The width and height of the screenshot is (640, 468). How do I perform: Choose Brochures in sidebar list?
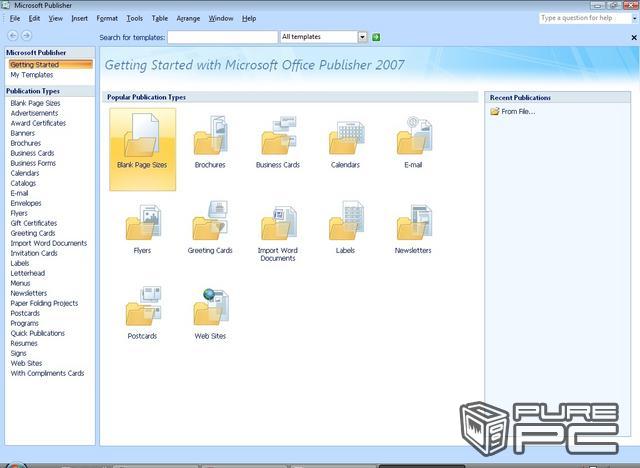tap(25, 143)
